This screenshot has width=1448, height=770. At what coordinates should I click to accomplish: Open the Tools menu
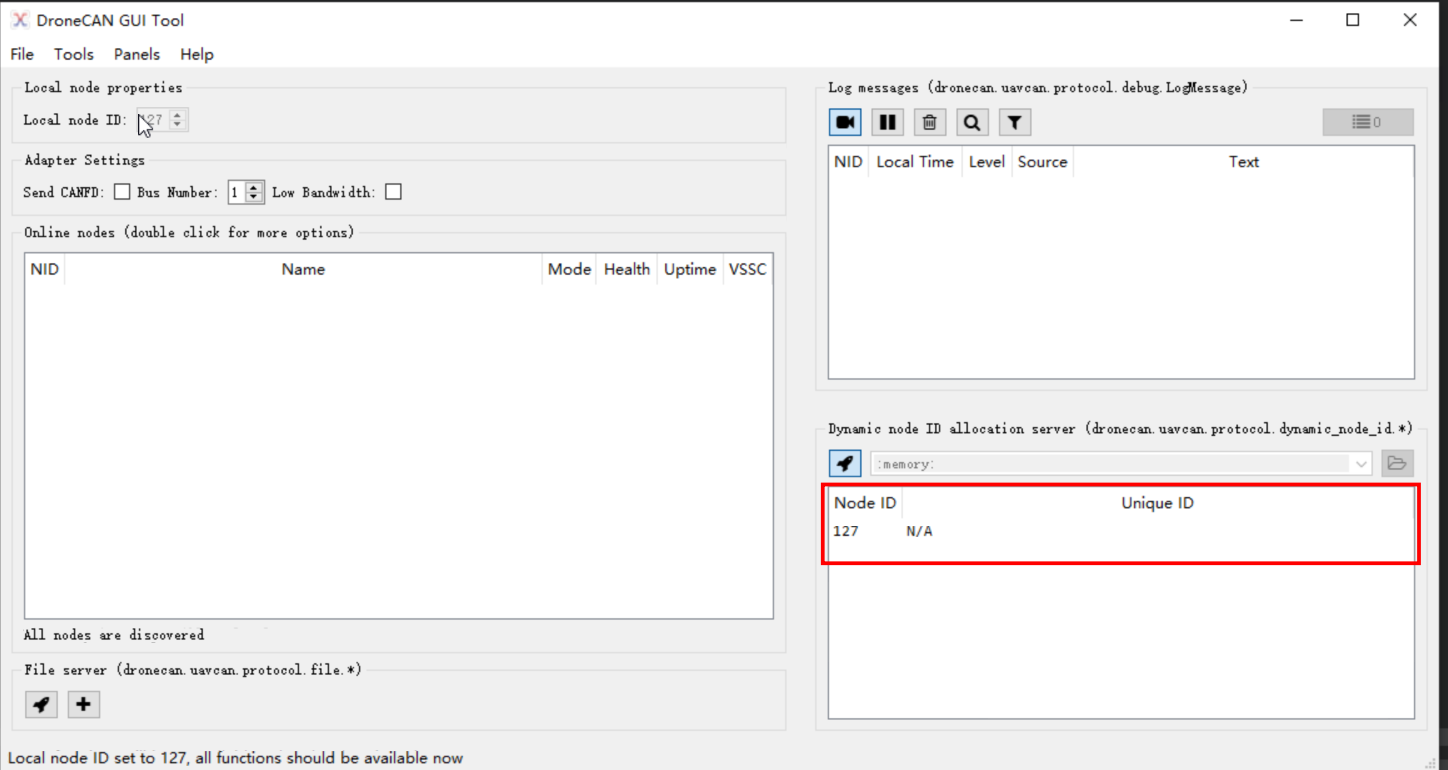click(x=73, y=54)
